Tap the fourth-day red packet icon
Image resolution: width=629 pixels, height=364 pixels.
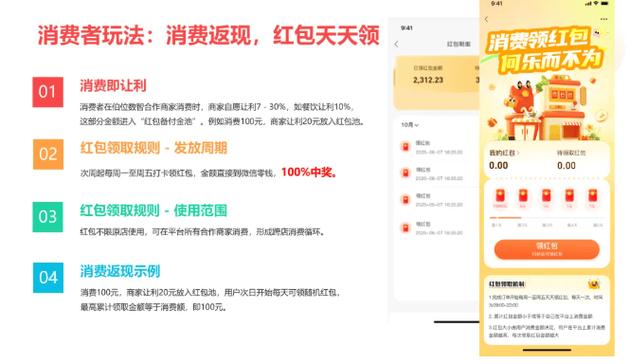[569, 197]
